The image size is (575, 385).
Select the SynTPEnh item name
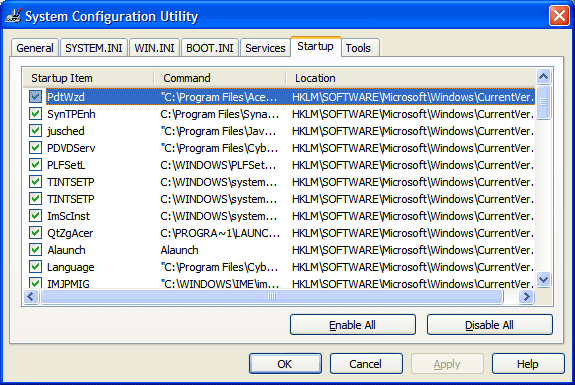(x=71, y=114)
